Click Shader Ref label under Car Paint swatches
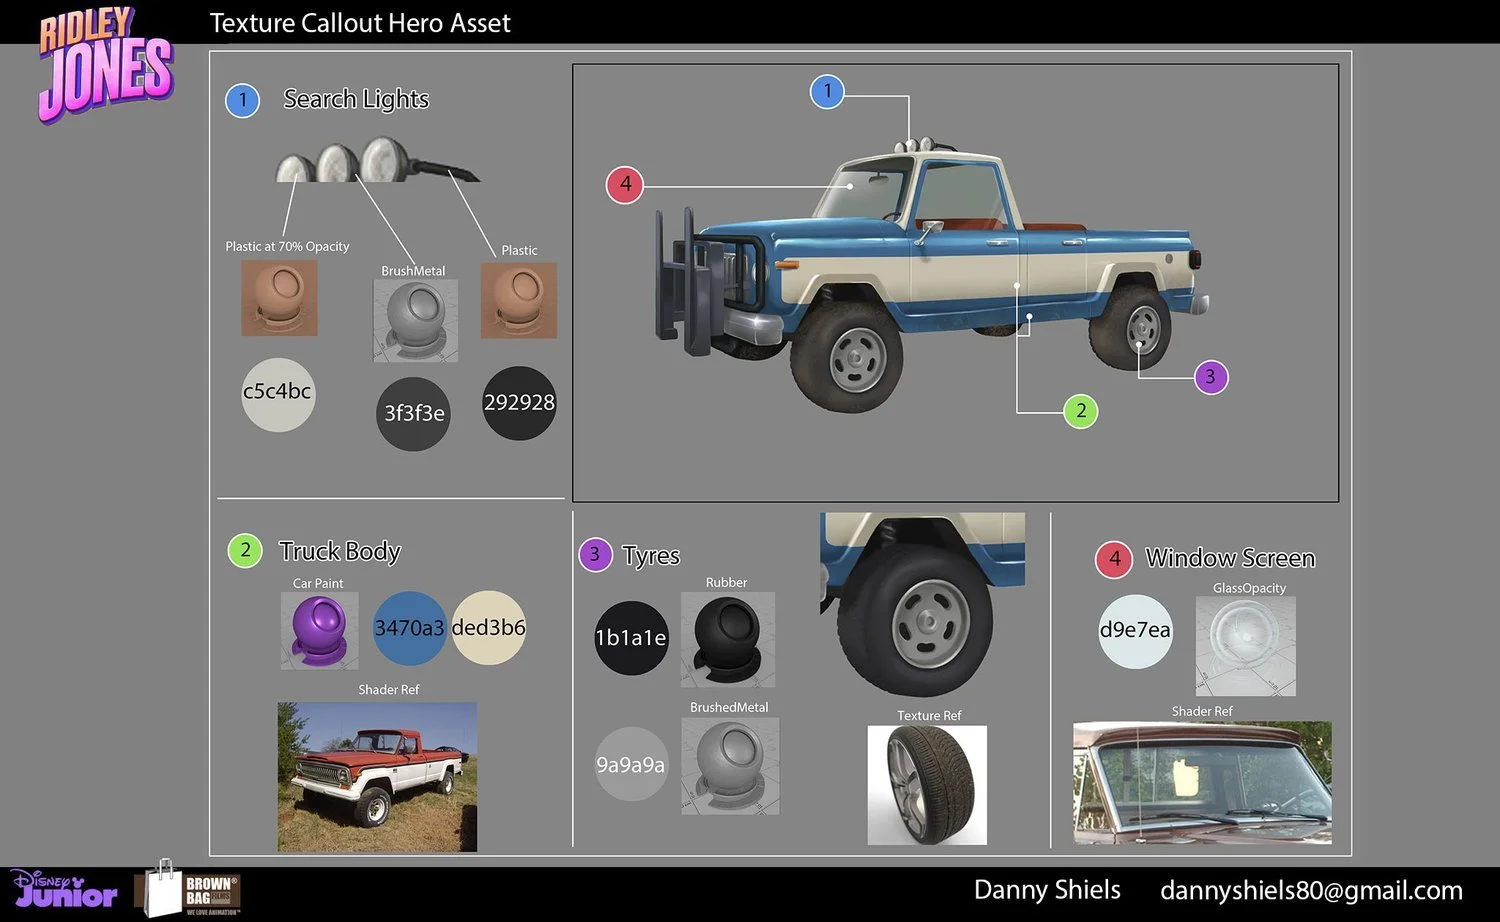This screenshot has height=922, width=1500. click(x=389, y=689)
